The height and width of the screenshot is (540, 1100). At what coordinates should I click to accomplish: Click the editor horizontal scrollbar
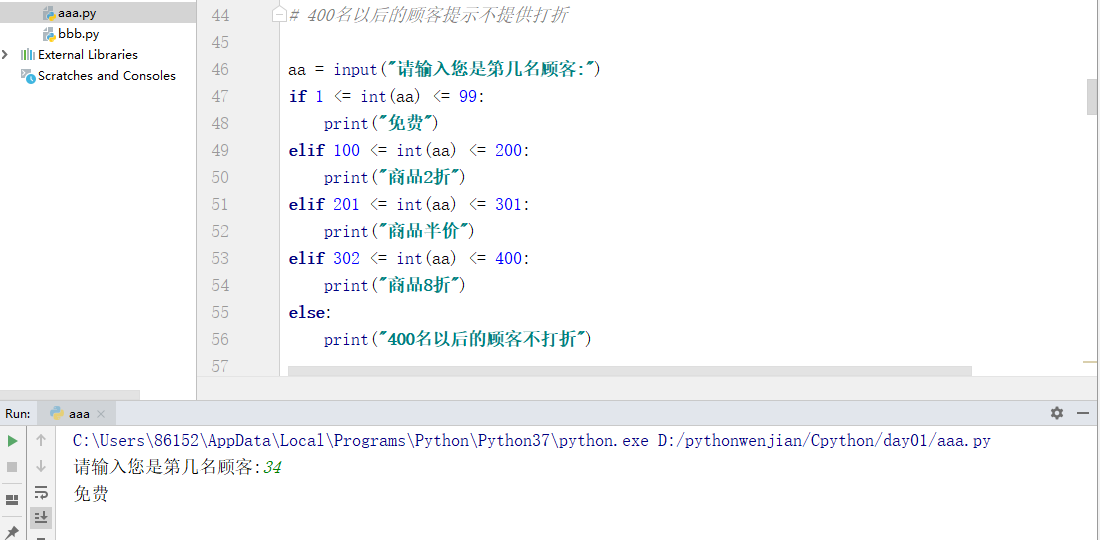tap(629, 370)
